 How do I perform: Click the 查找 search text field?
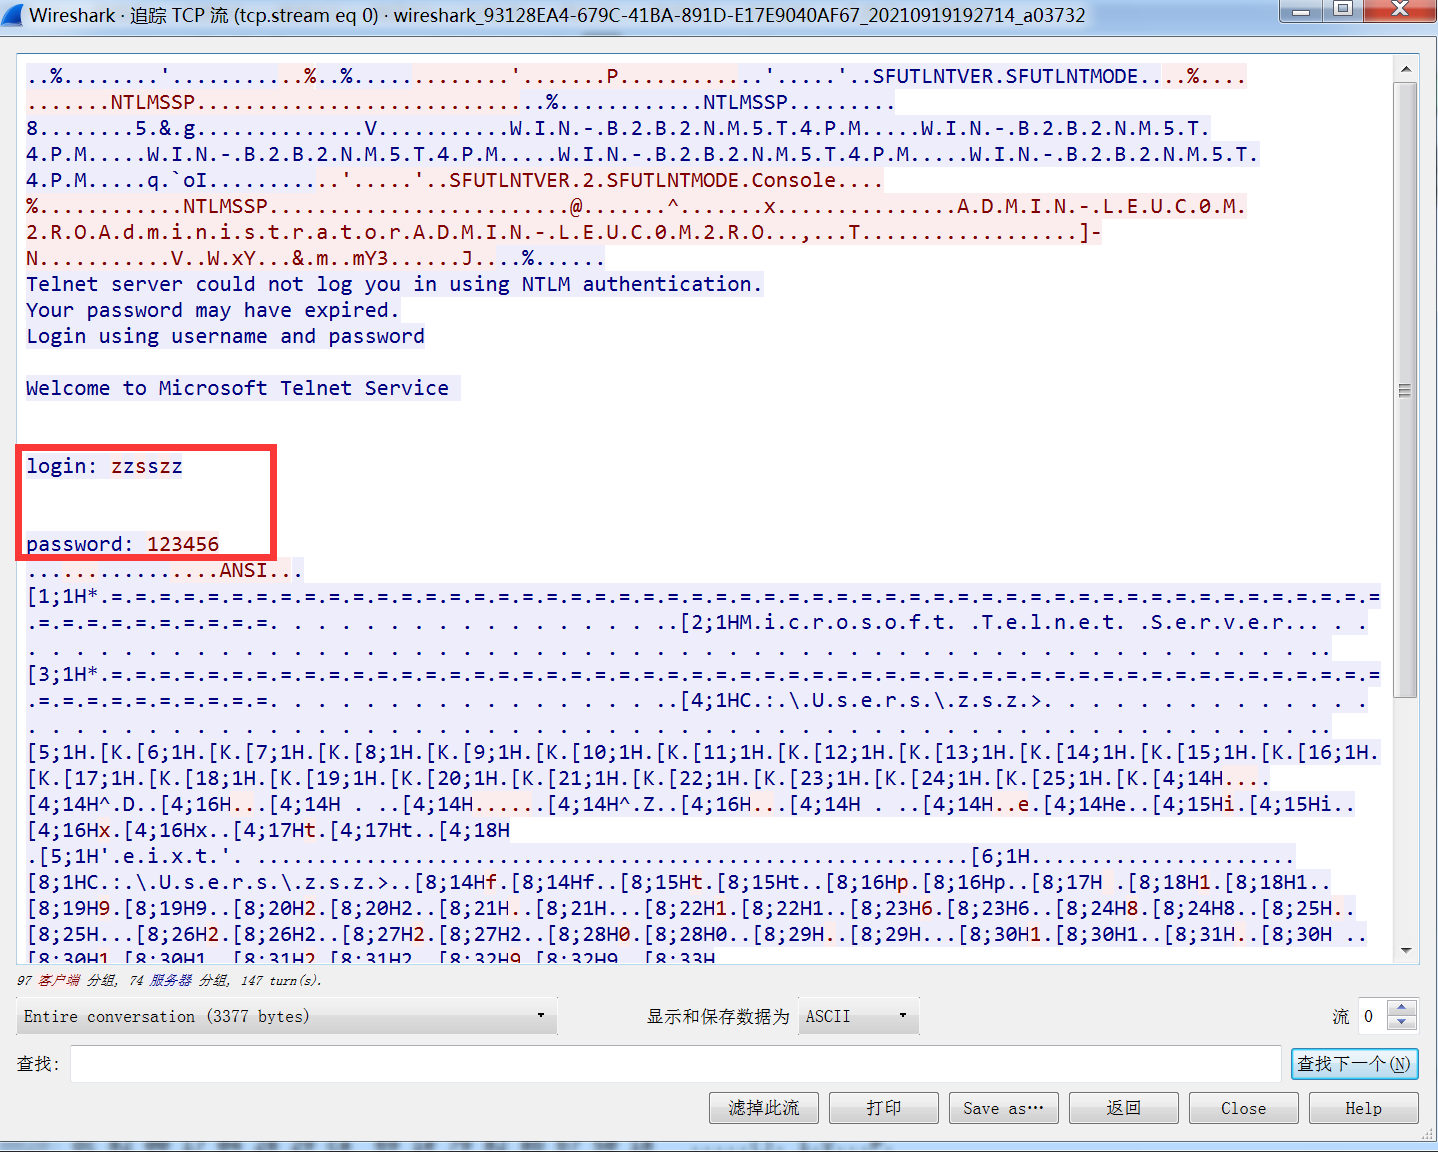[x=675, y=1064]
